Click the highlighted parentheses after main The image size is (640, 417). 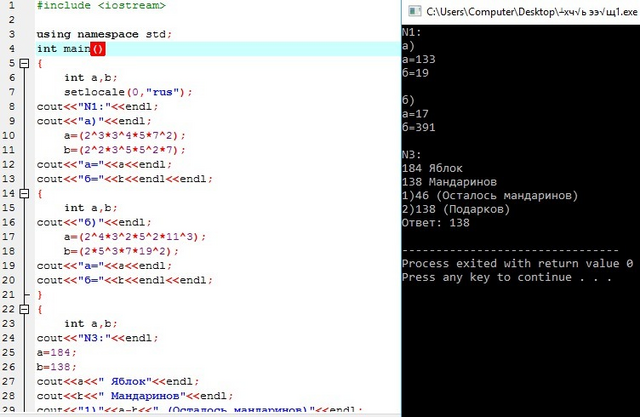tap(98, 49)
